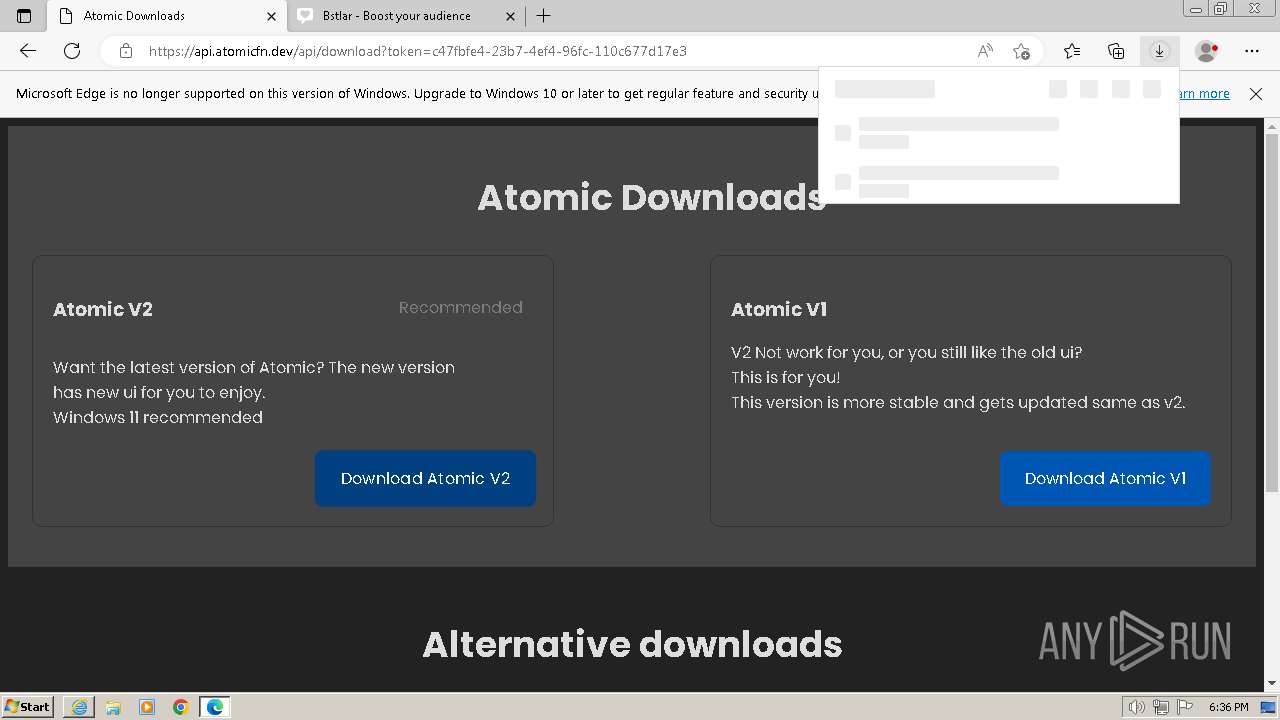The image size is (1280, 720).
Task: Dismiss the Edge unsupported notification bar
Action: coord(1256,93)
